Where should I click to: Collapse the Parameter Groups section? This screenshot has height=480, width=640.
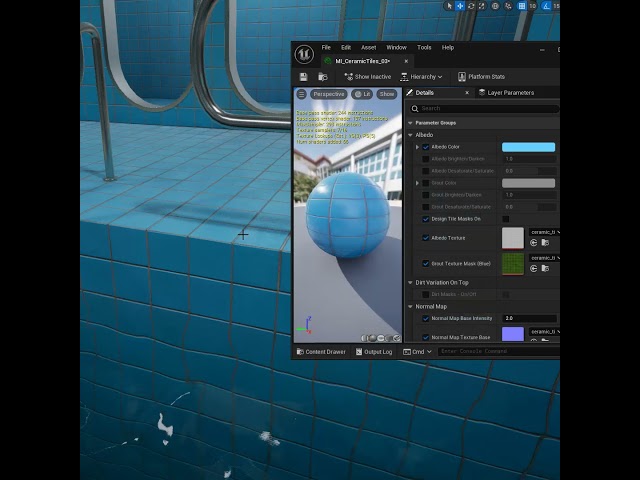(x=410, y=123)
